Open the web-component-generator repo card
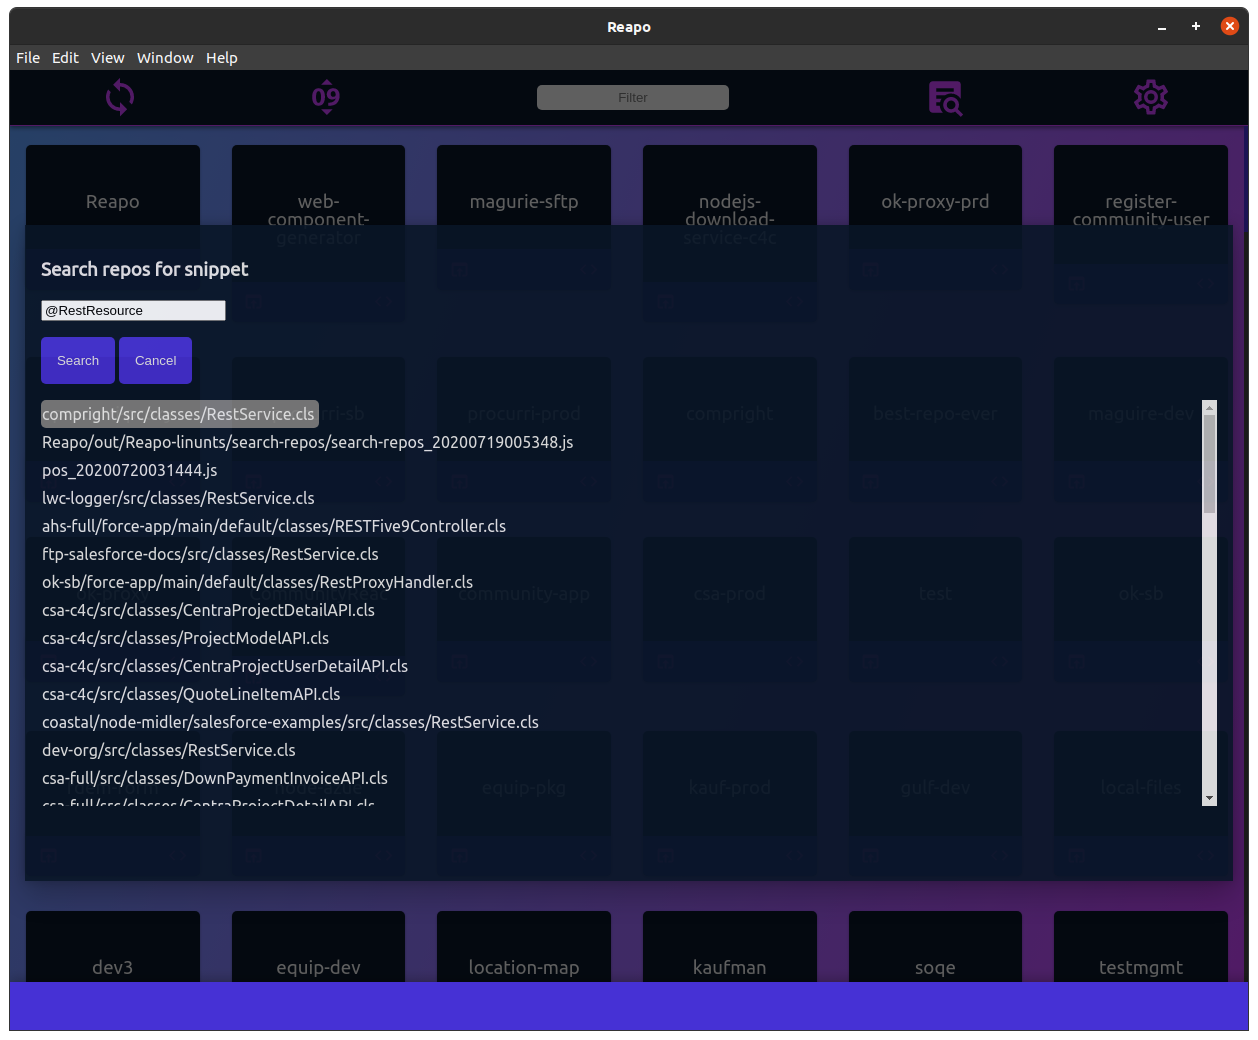 point(318,185)
